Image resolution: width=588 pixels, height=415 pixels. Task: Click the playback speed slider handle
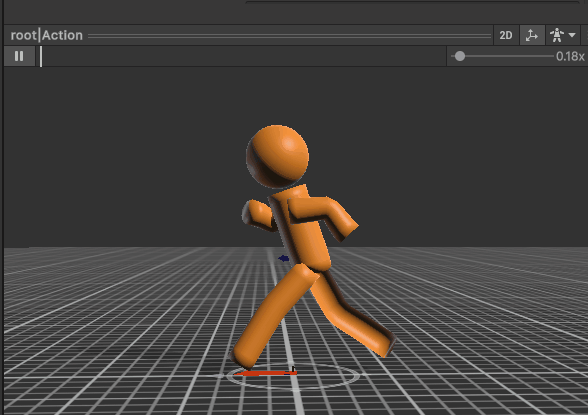point(460,56)
